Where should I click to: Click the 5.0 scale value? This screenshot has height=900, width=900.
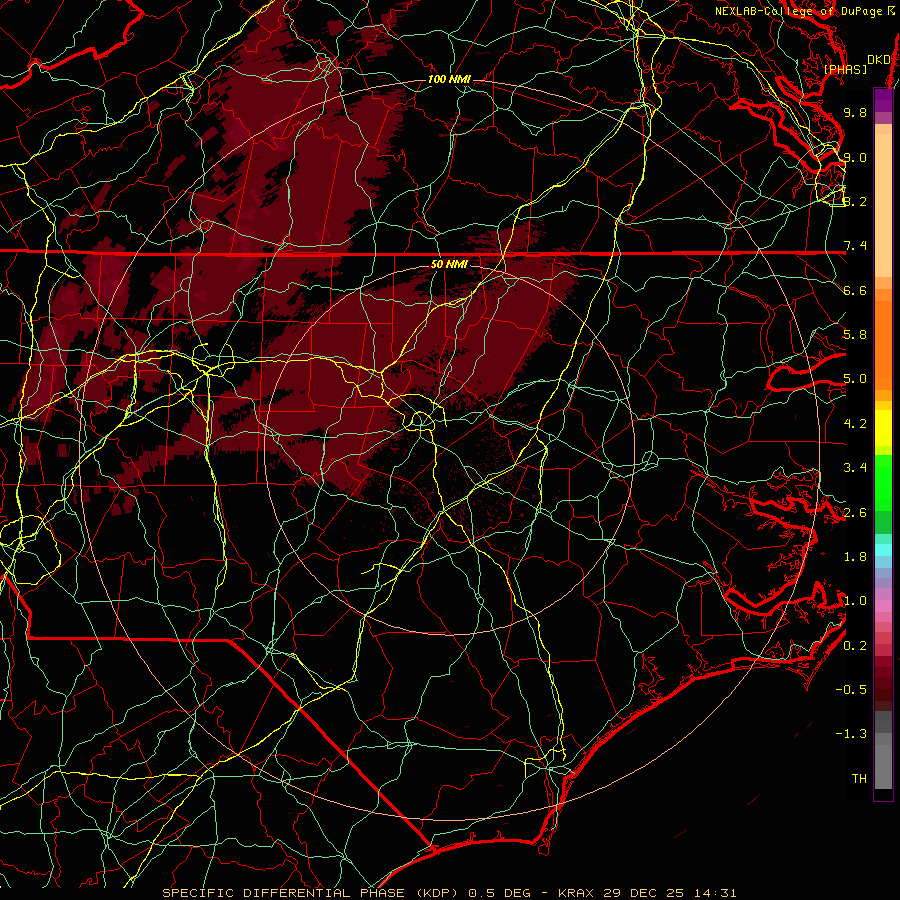pos(855,379)
